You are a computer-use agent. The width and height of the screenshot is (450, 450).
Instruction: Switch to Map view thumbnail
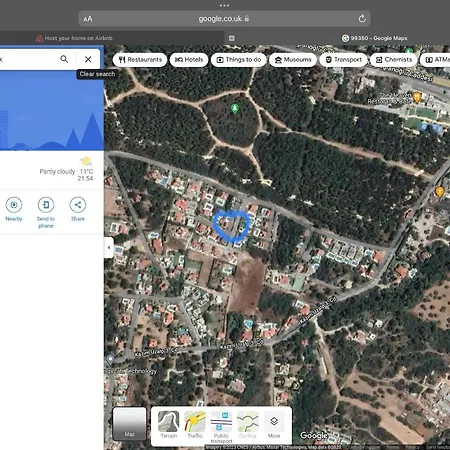click(x=129, y=424)
